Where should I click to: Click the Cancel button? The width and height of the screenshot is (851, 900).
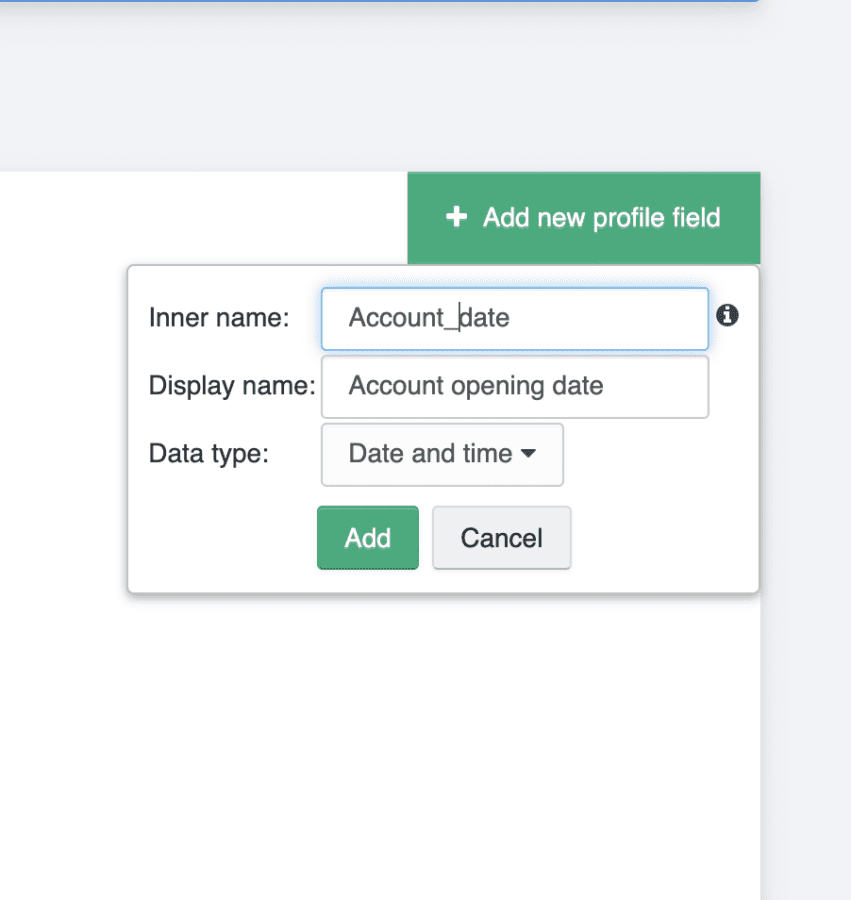coord(501,538)
